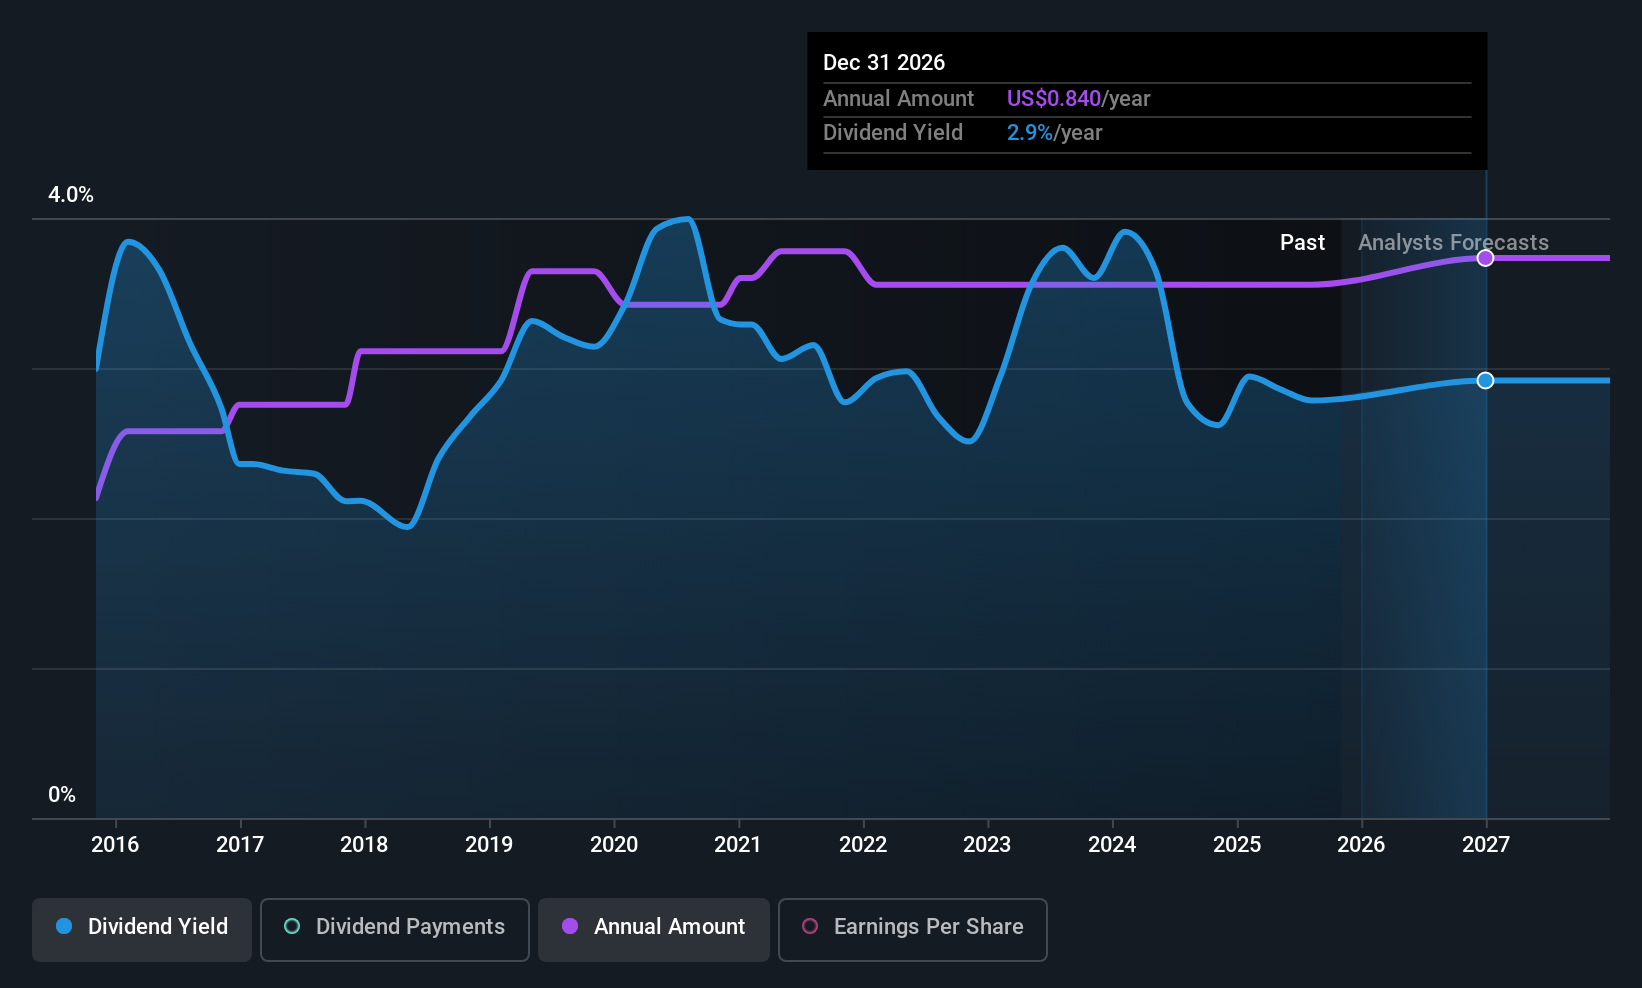Toggle the Dividend Yield series visibility
Image resolution: width=1642 pixels, height=988 pixels.
click(x=141, y=929)
